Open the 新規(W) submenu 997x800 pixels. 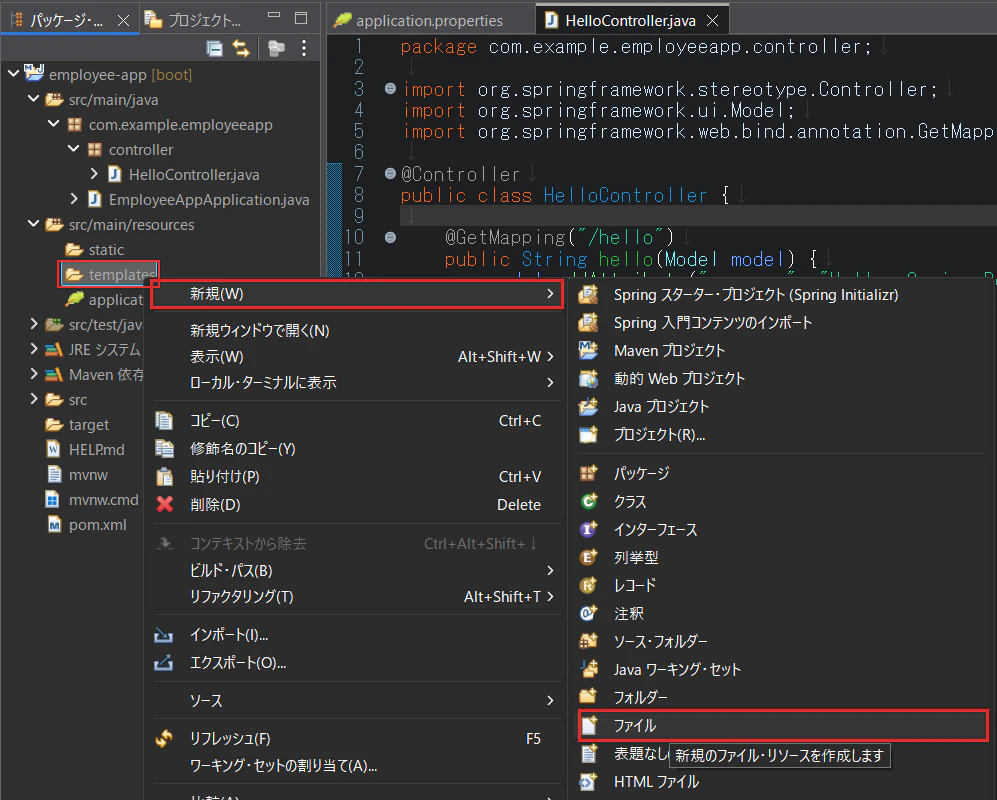[357, 294]
